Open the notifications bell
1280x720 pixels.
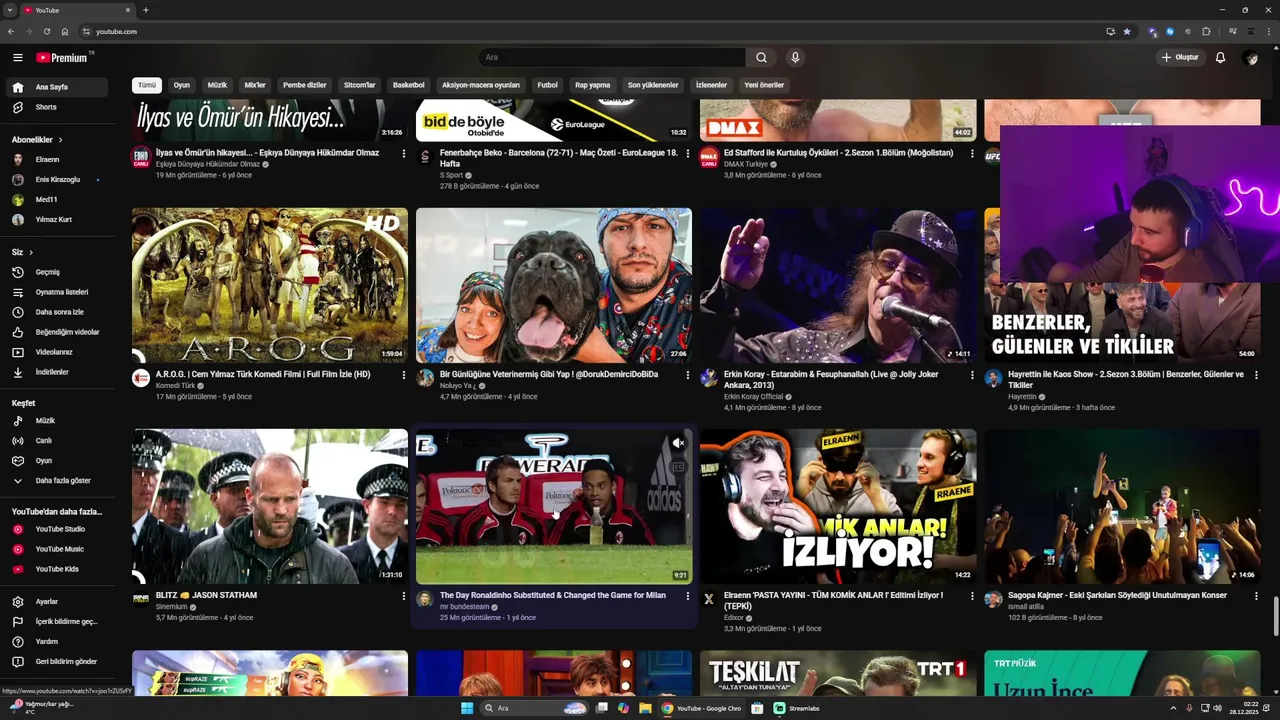(1220, 57)
